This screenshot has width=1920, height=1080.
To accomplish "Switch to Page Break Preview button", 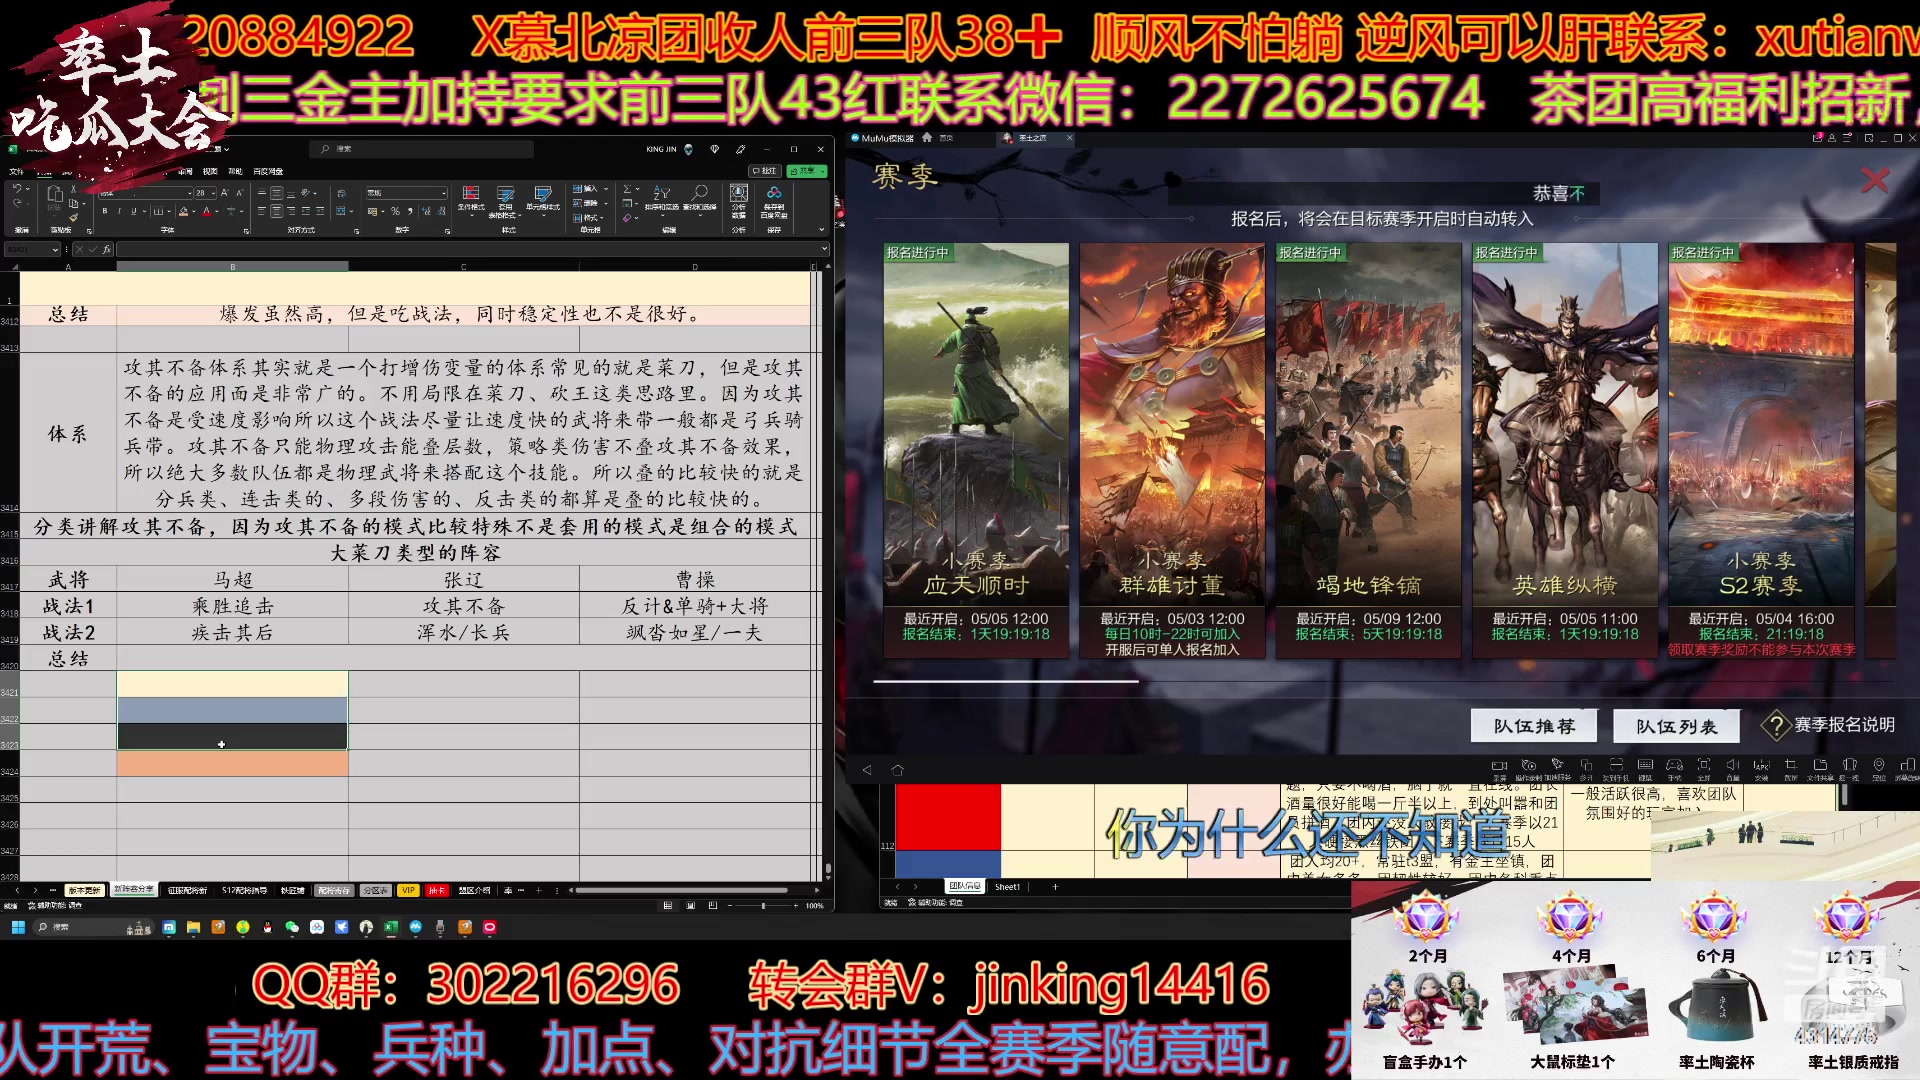I will point(712,905).
